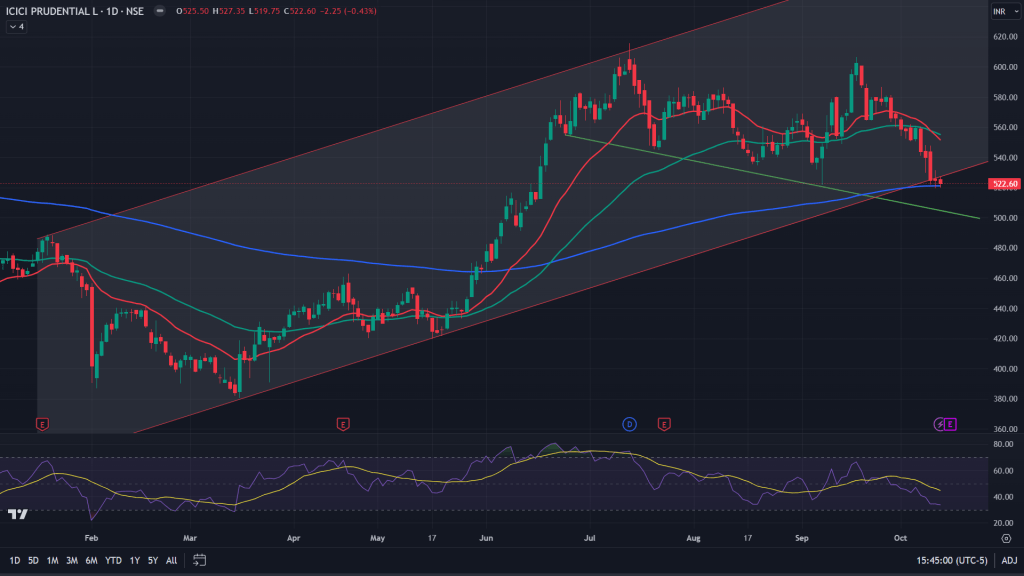Select the 1M time range
The image size is (1024, 576).
(53, 560)
